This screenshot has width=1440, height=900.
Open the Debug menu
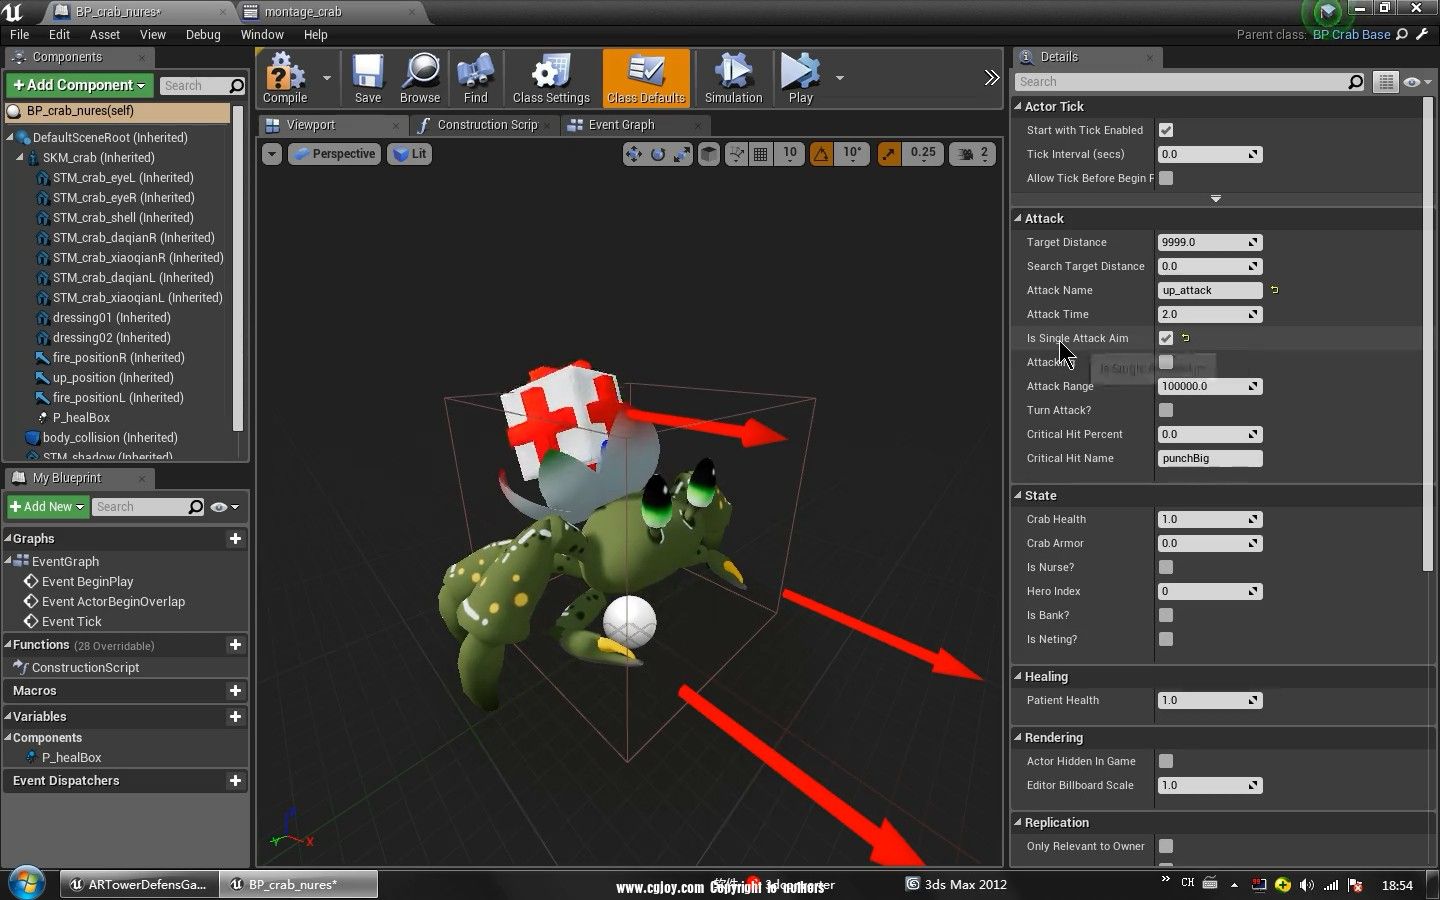click(x=203, y=34)
